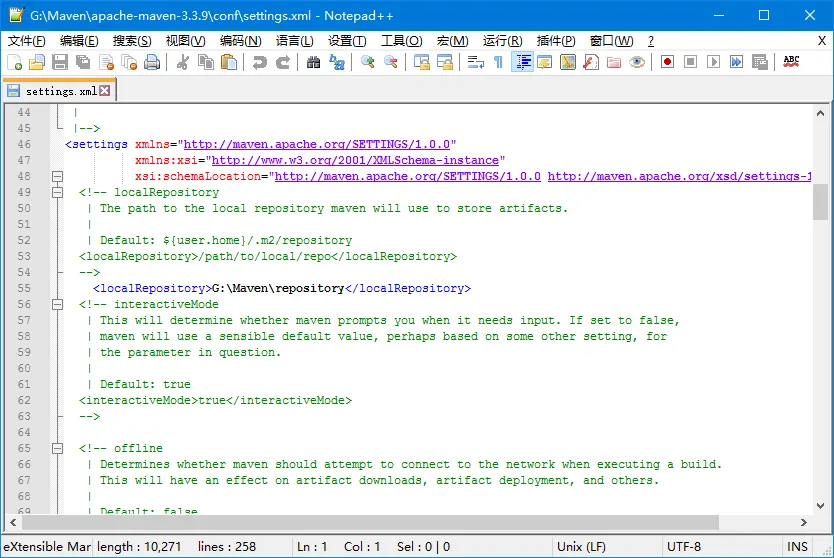Print the document using printer icon

[152, 62]
